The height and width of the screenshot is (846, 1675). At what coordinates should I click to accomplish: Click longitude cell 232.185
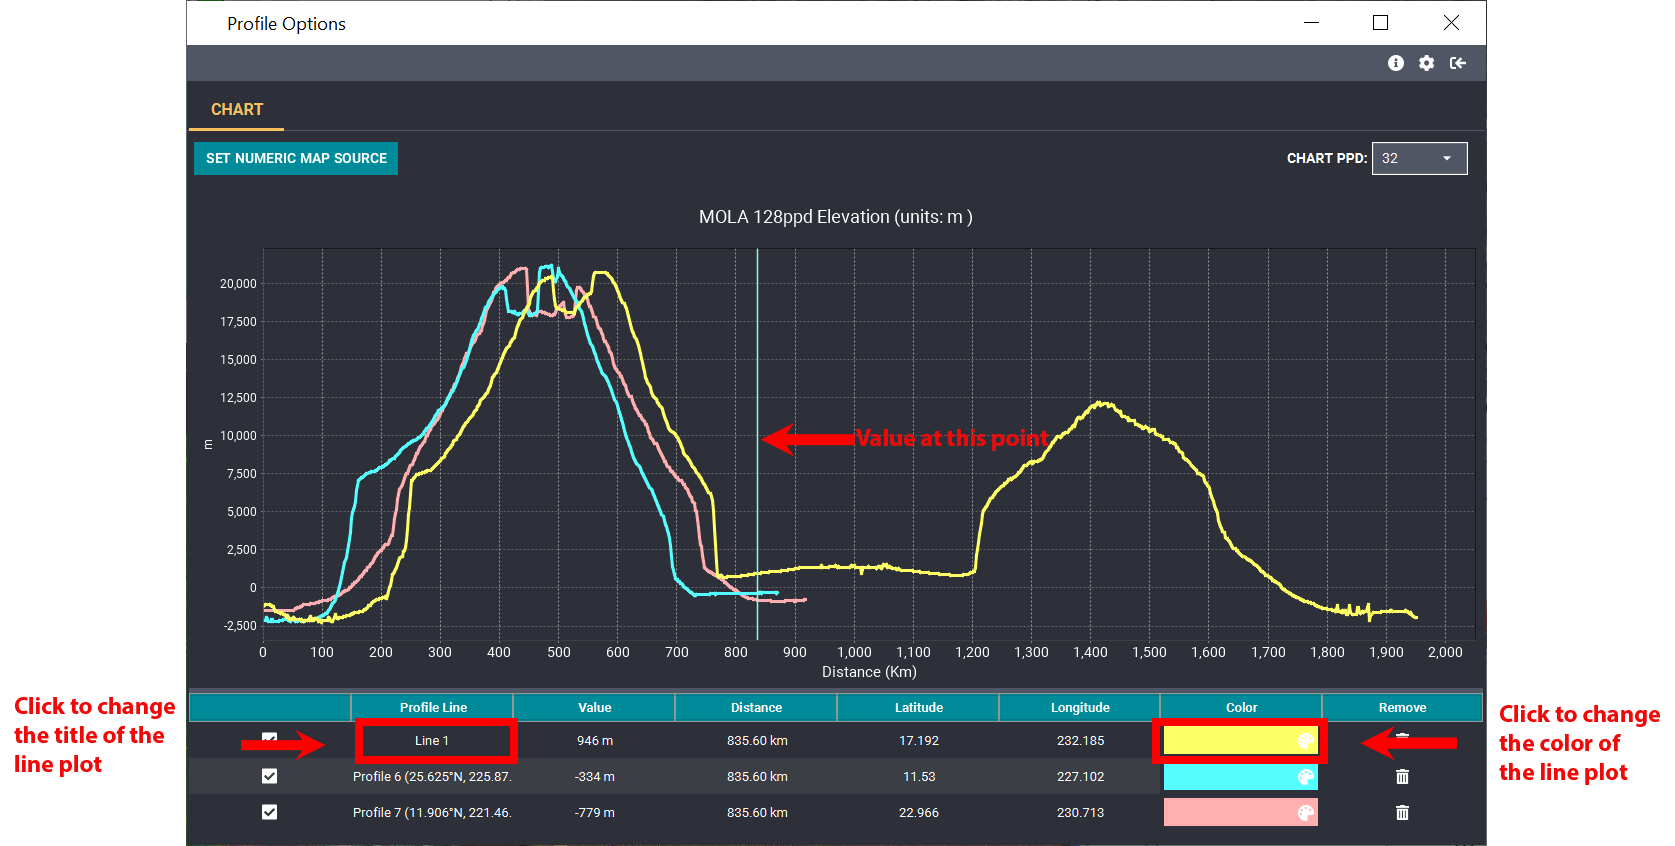click(x=1080, y=741)
